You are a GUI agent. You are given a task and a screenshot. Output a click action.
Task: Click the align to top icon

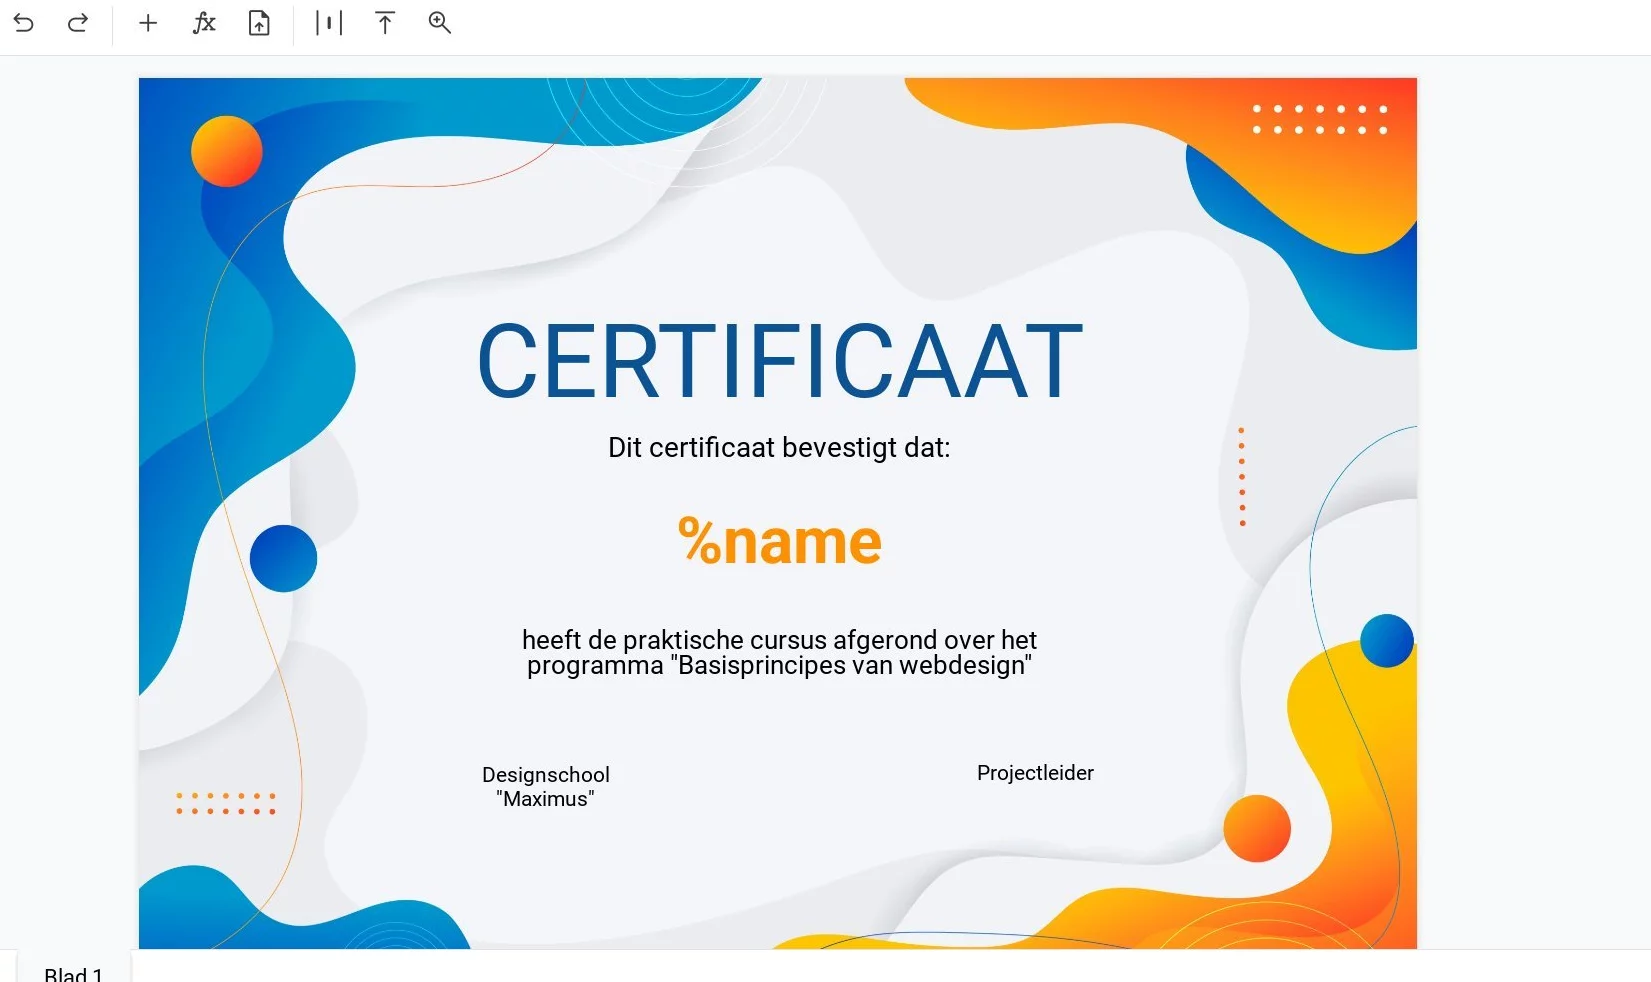(385, 23)
